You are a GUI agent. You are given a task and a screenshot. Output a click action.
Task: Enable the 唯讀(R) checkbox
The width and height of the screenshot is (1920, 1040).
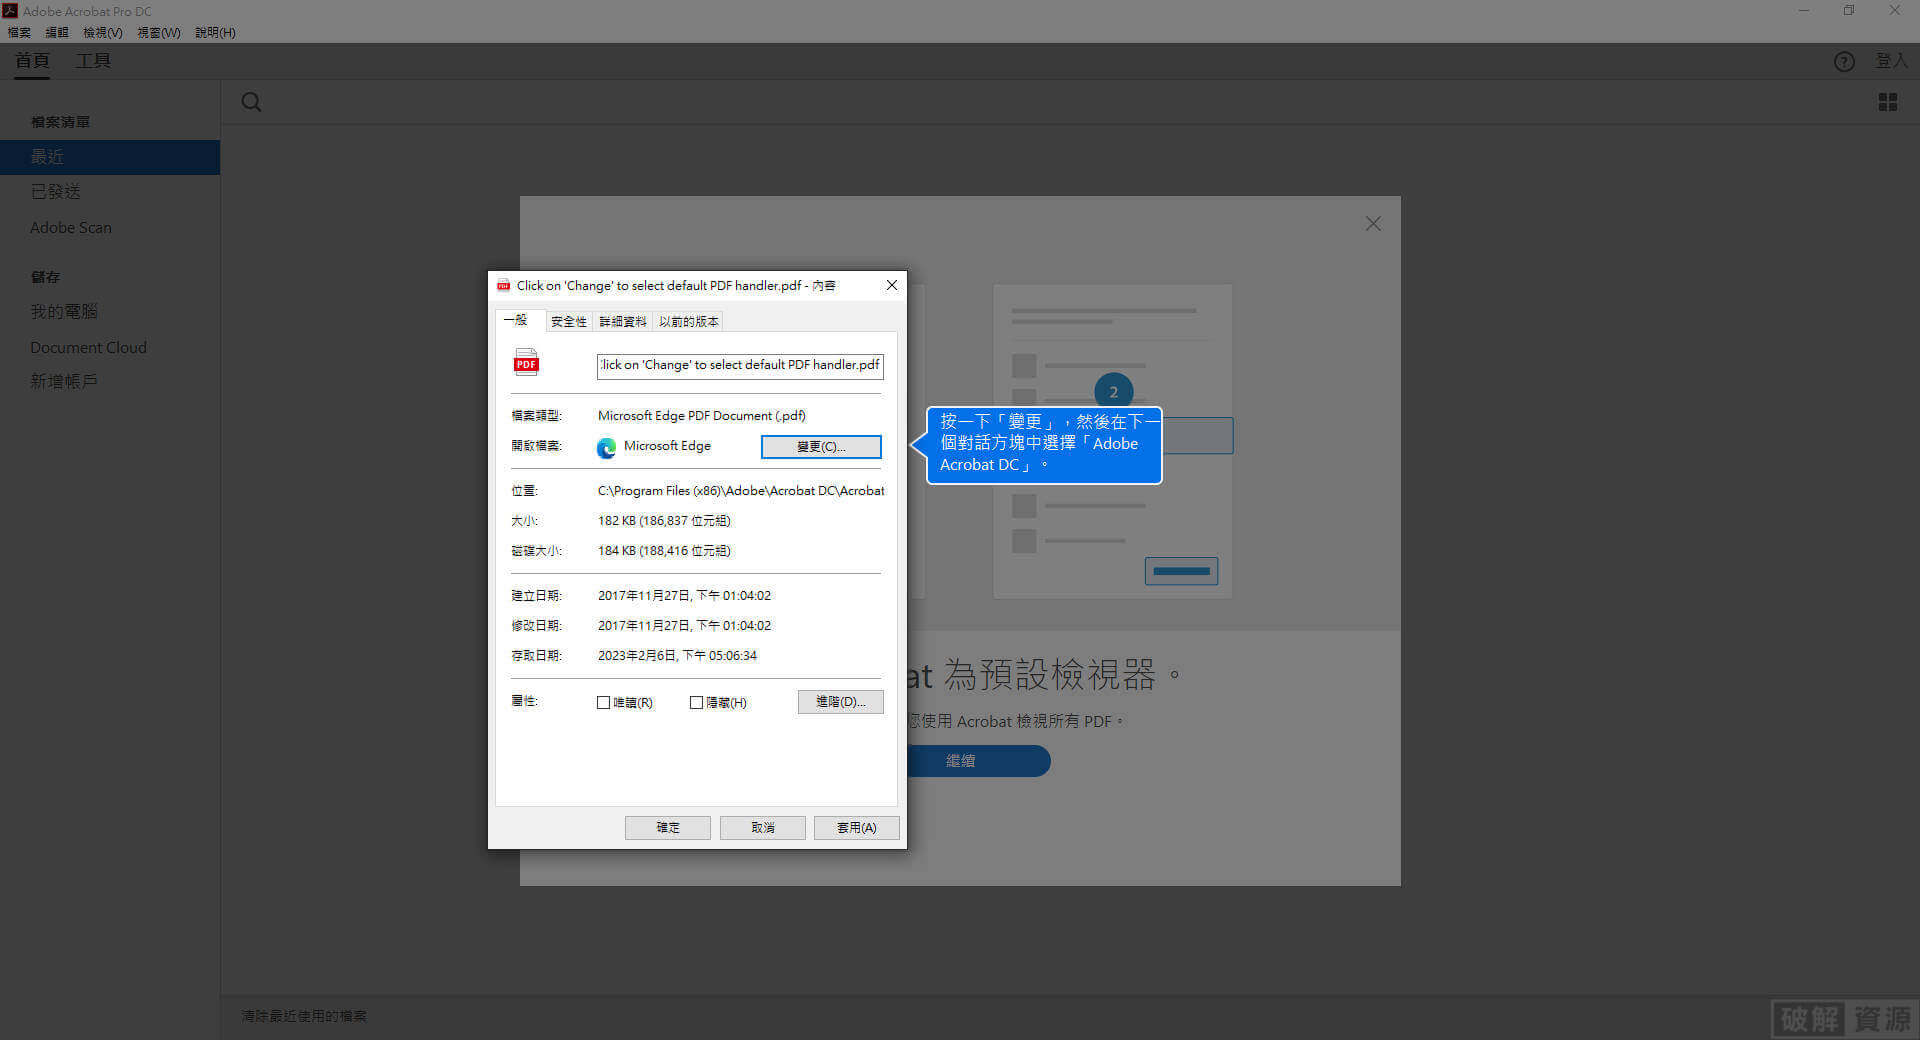click(603, 702)
